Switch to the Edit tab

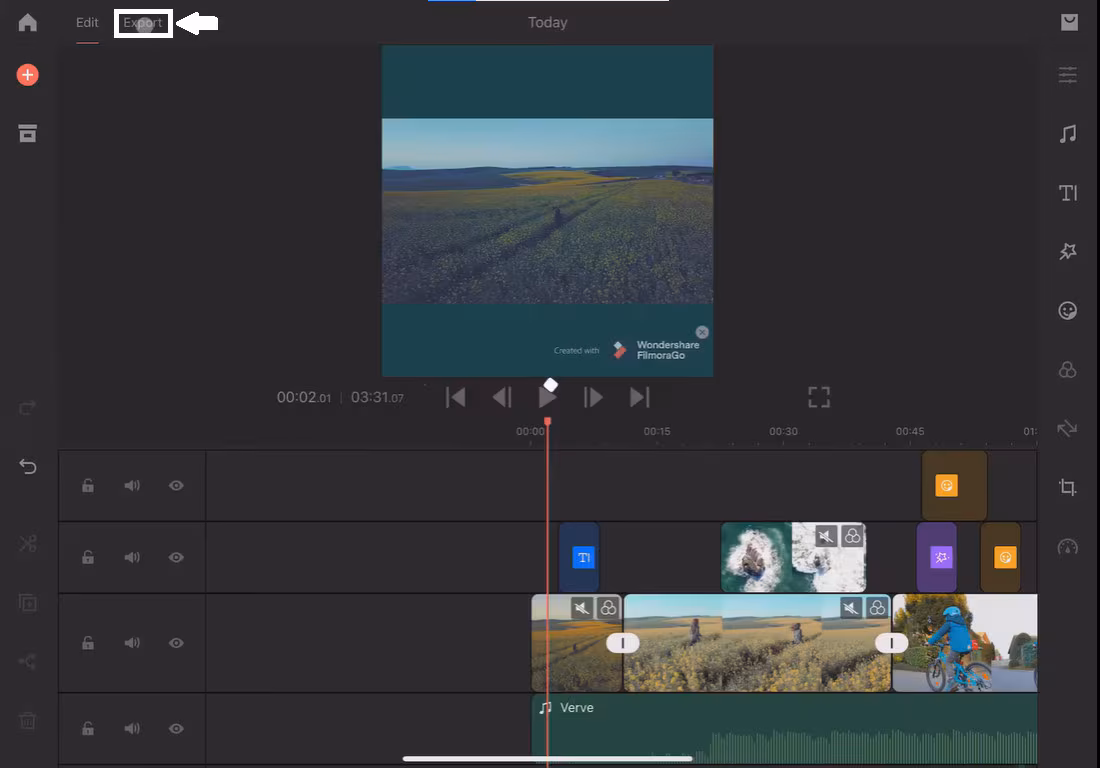(x=87, y=22)
